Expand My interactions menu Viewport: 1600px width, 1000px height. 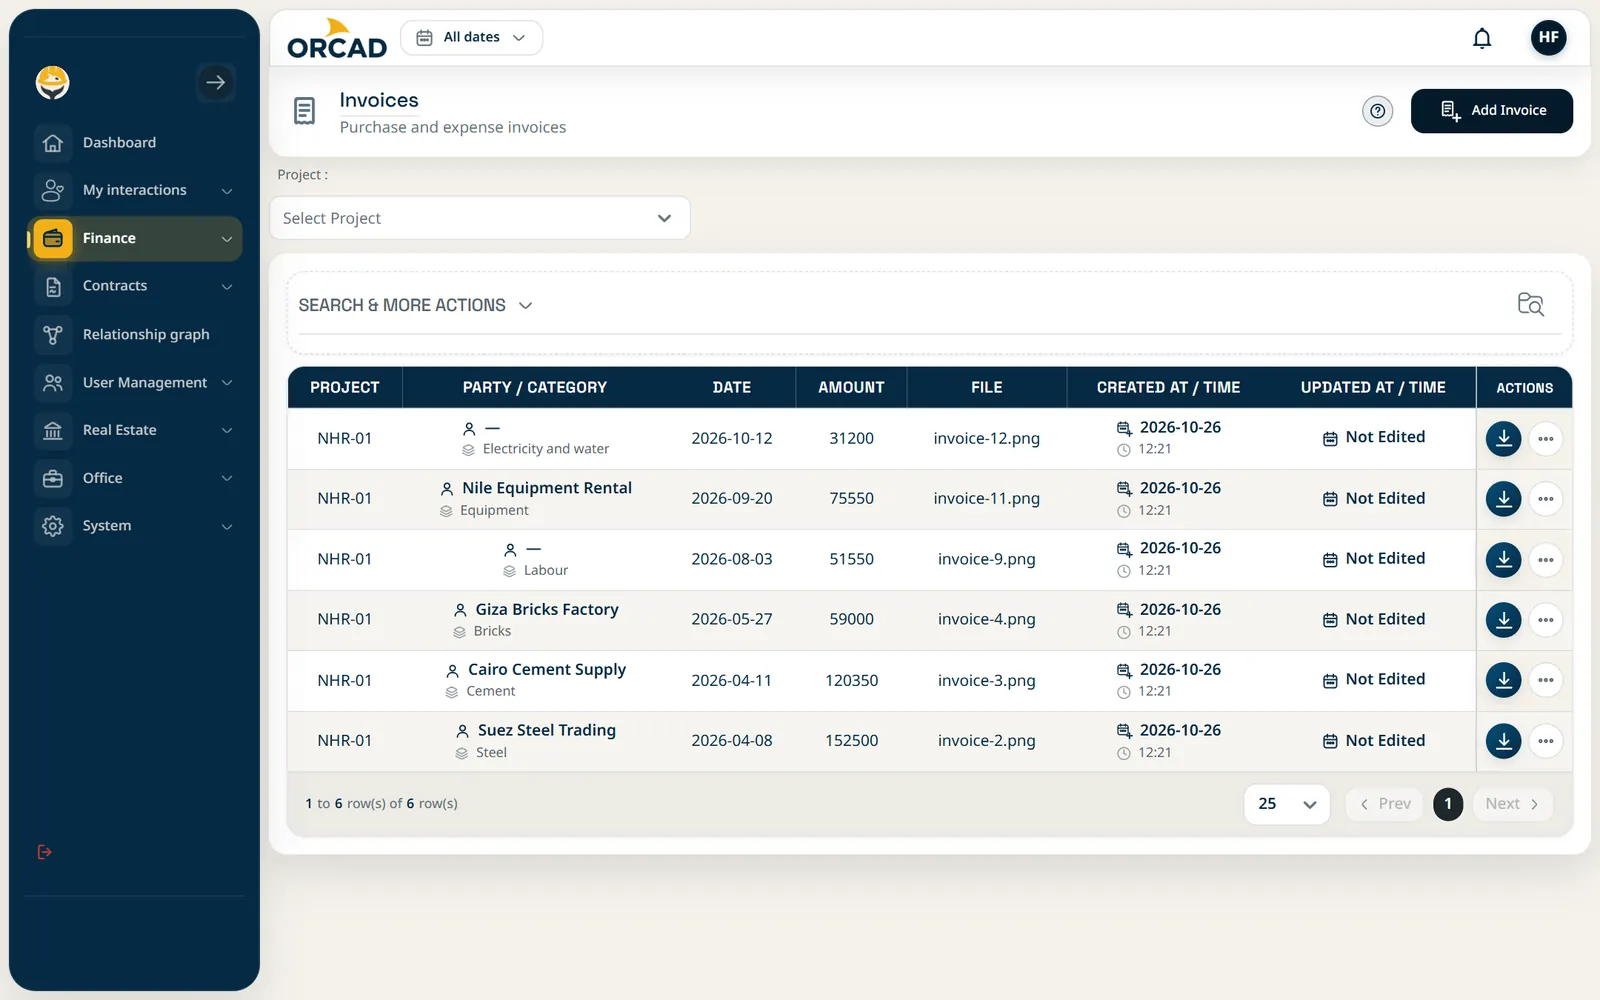coord(135,190)
